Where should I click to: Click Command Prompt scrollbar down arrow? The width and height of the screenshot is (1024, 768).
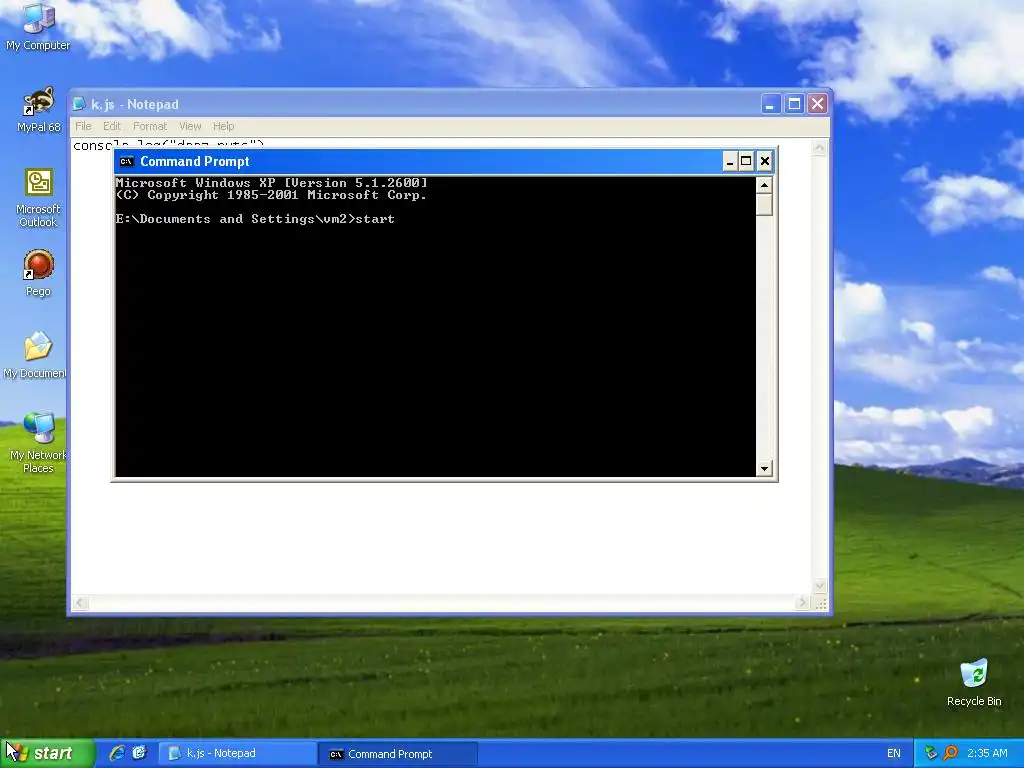point(764,468)
